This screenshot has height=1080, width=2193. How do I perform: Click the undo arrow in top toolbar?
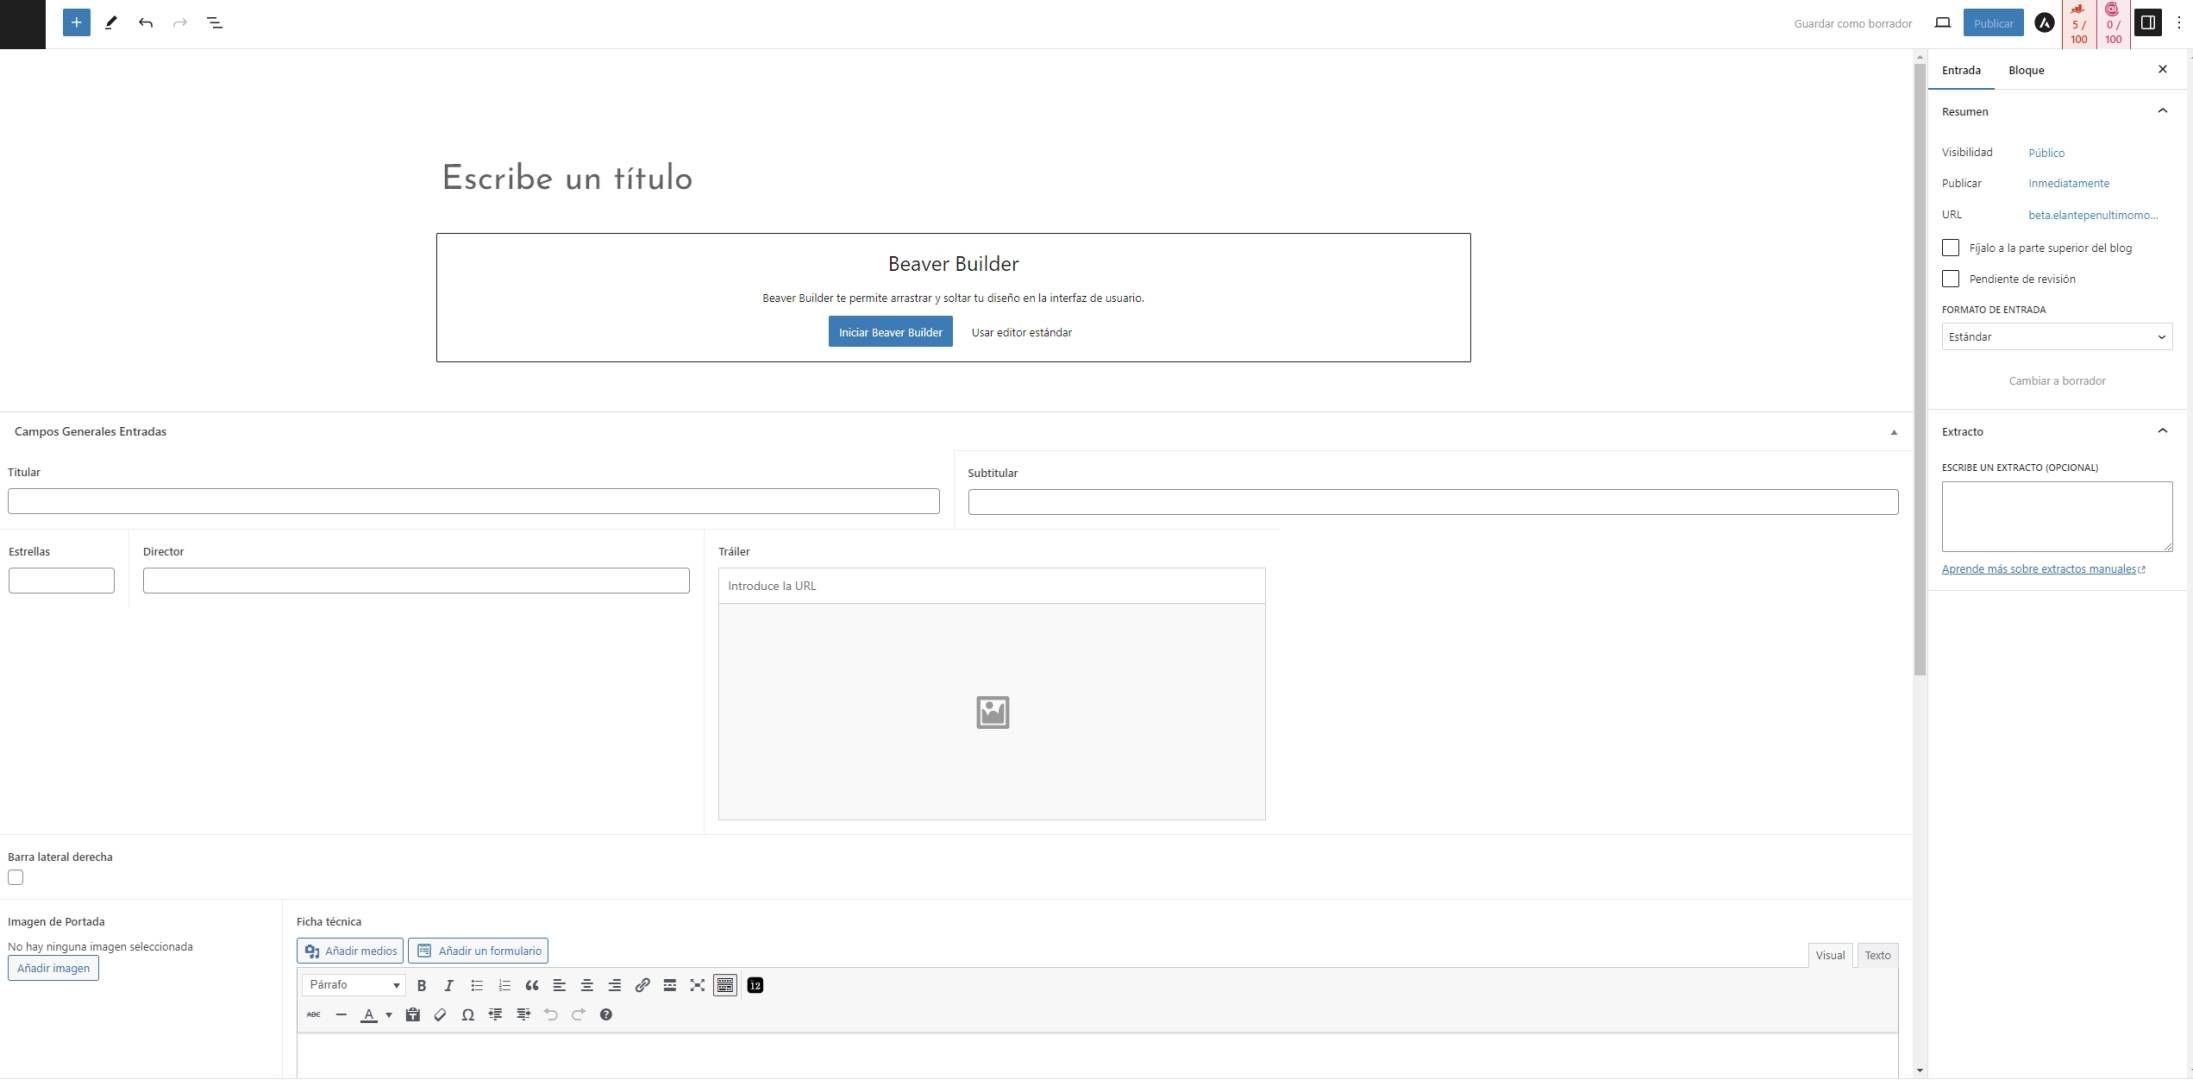(146, 22)
